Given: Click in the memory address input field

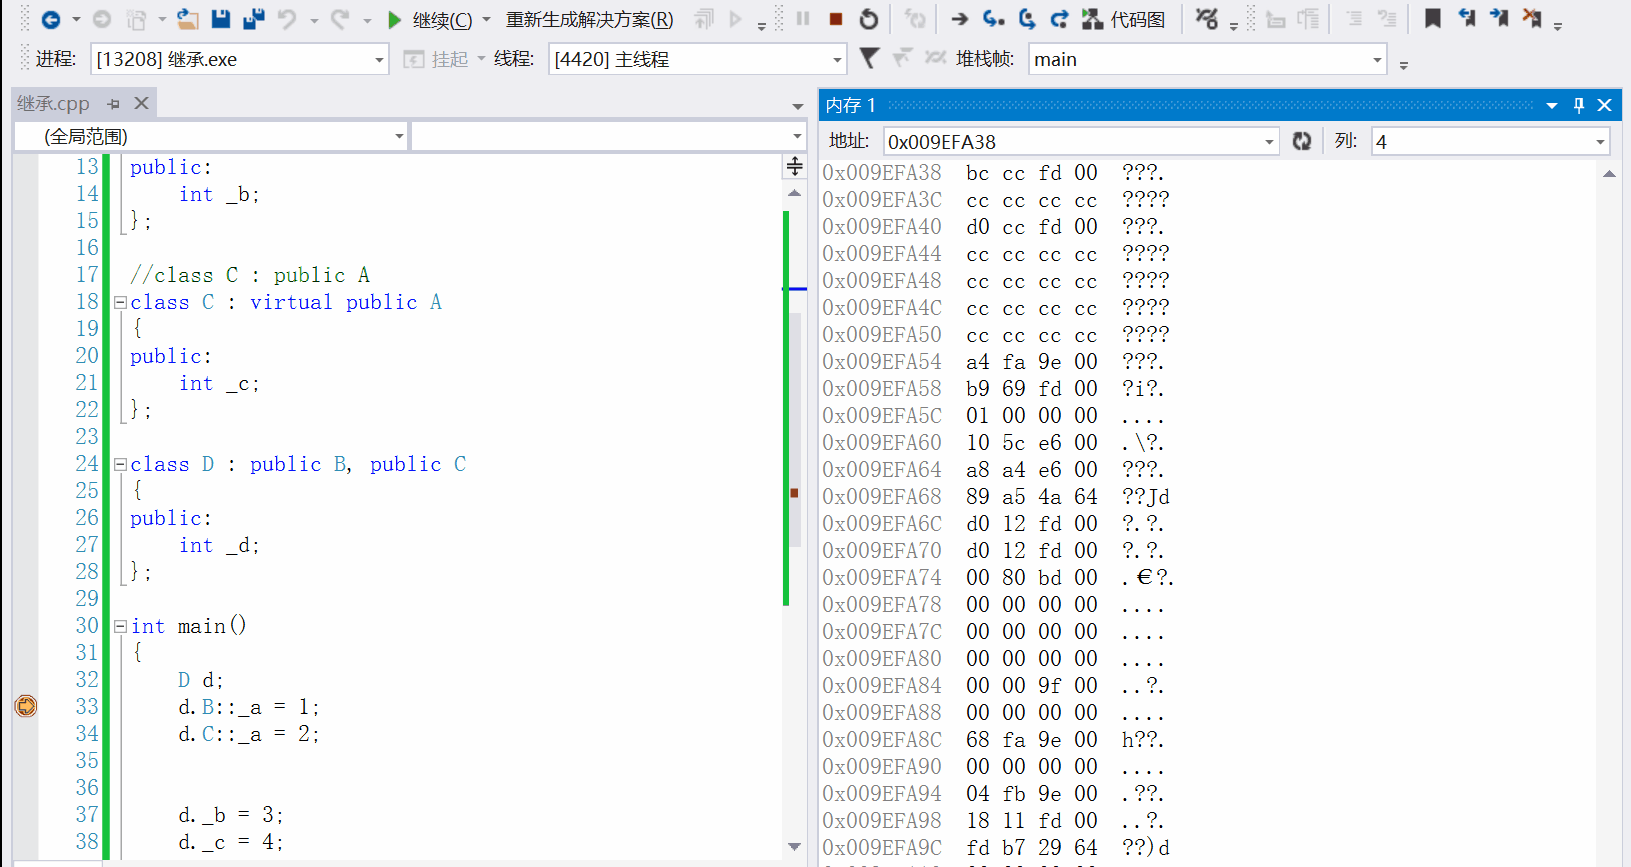Looking at the screenshot, I should click(x=1072, y=141).
